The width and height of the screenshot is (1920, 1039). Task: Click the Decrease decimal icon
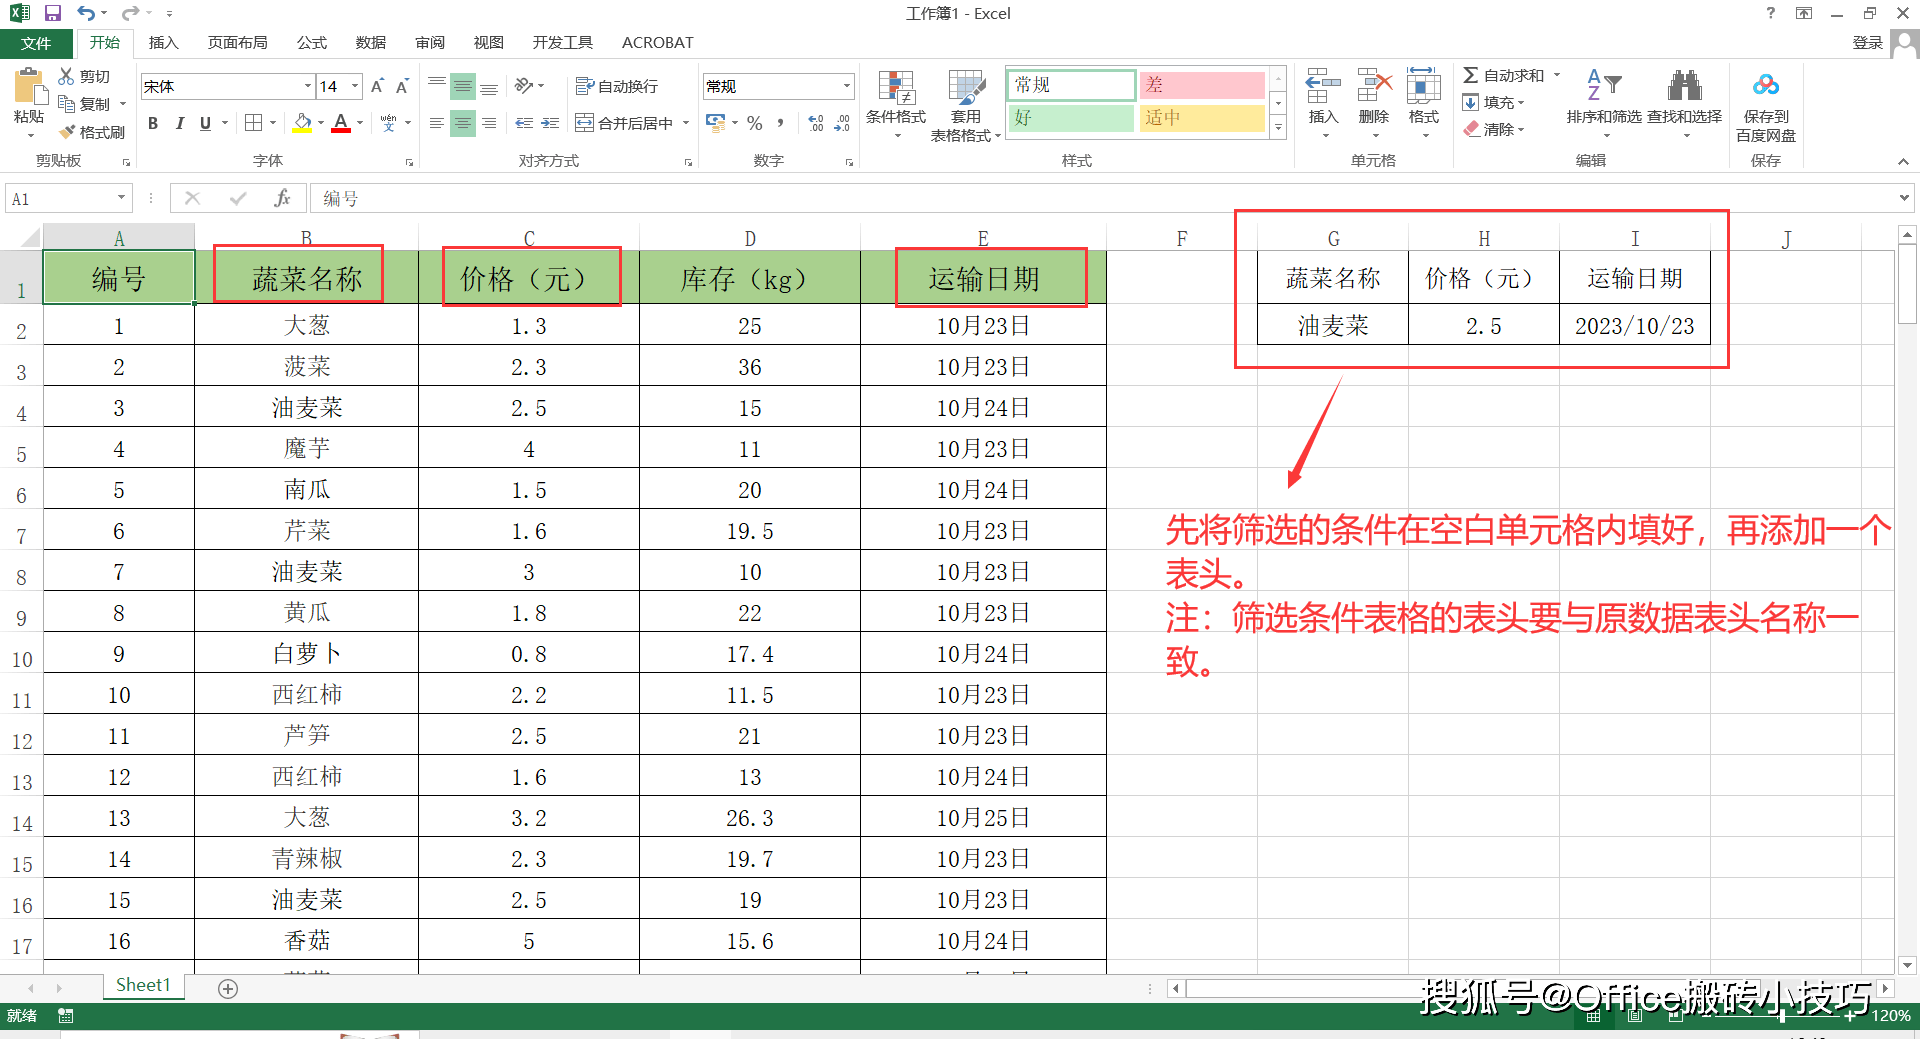[x=842, y=123]
